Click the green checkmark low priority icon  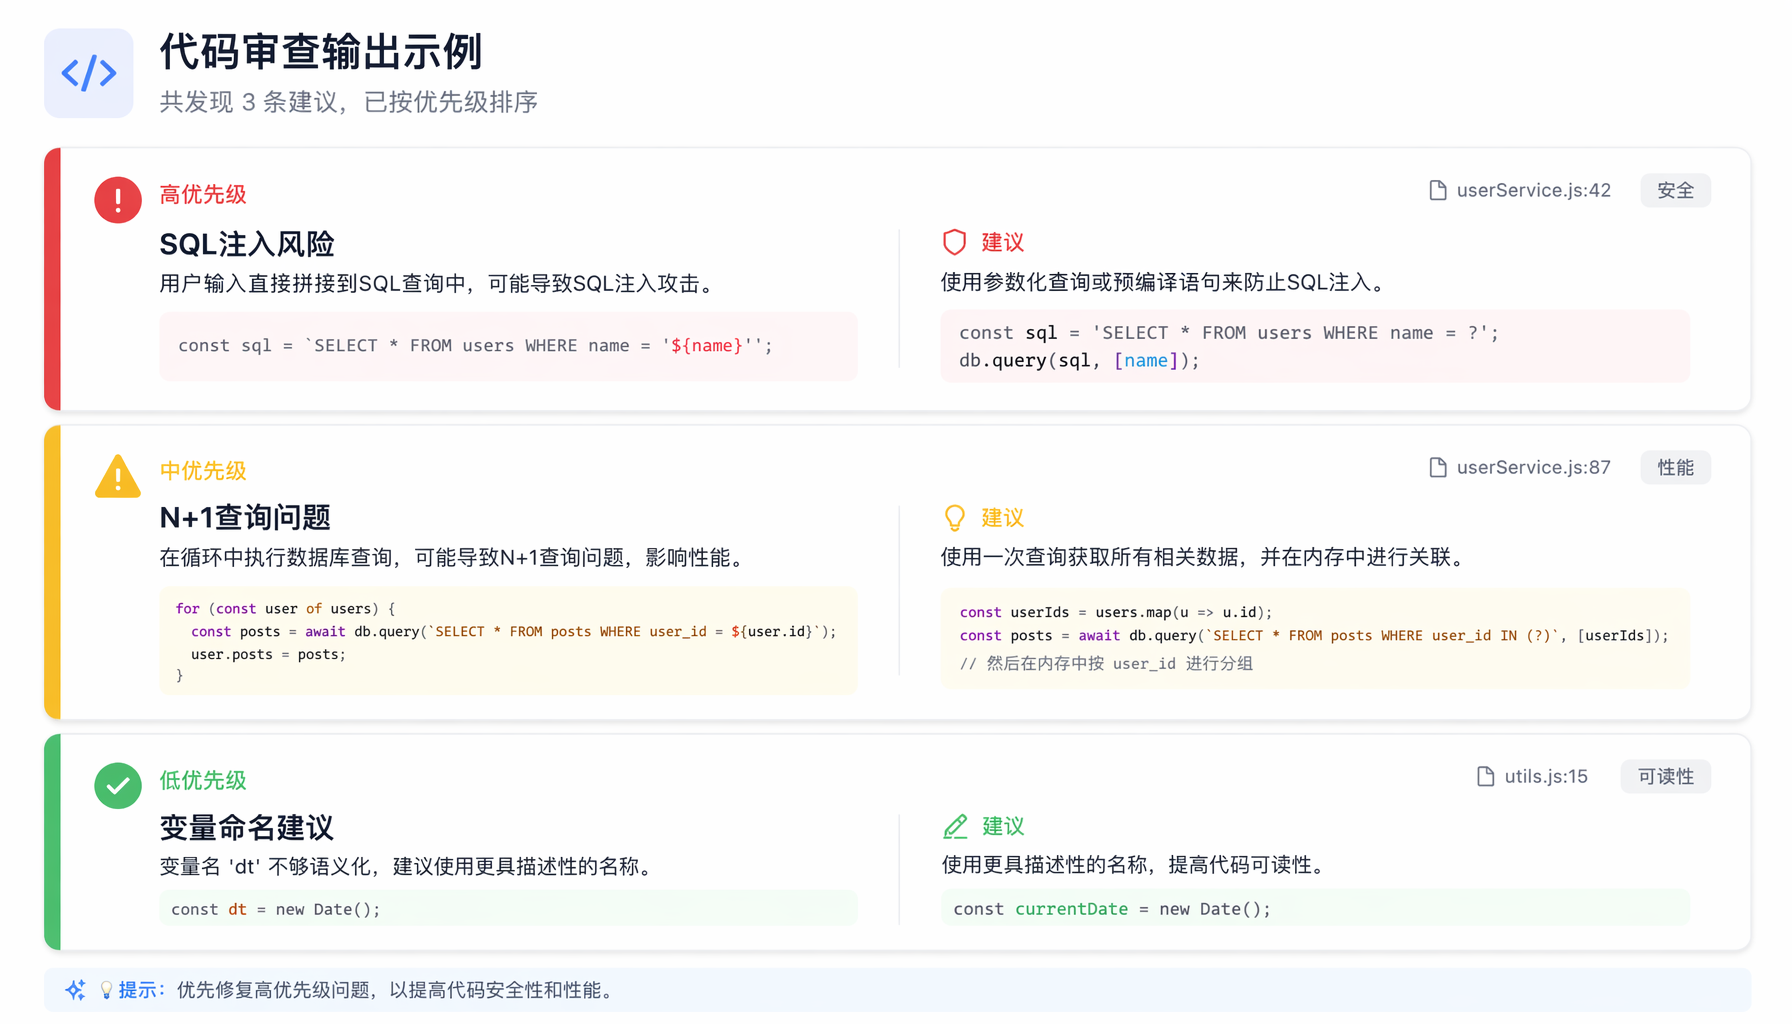pos(118,785)
